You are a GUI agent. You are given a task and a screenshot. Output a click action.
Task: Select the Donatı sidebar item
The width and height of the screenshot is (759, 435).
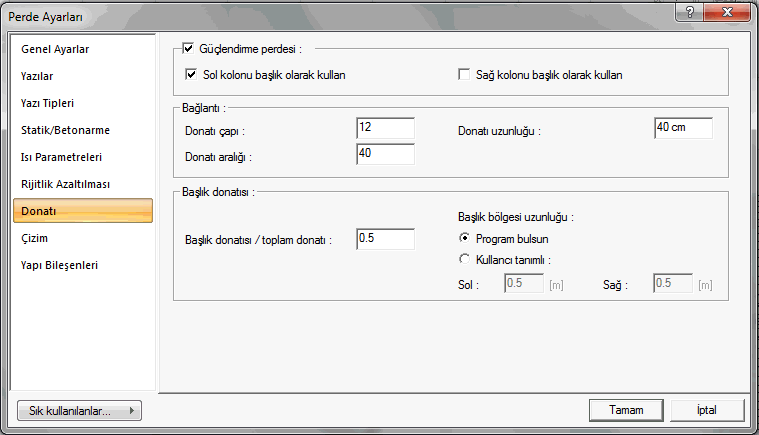tap(83, 211)
